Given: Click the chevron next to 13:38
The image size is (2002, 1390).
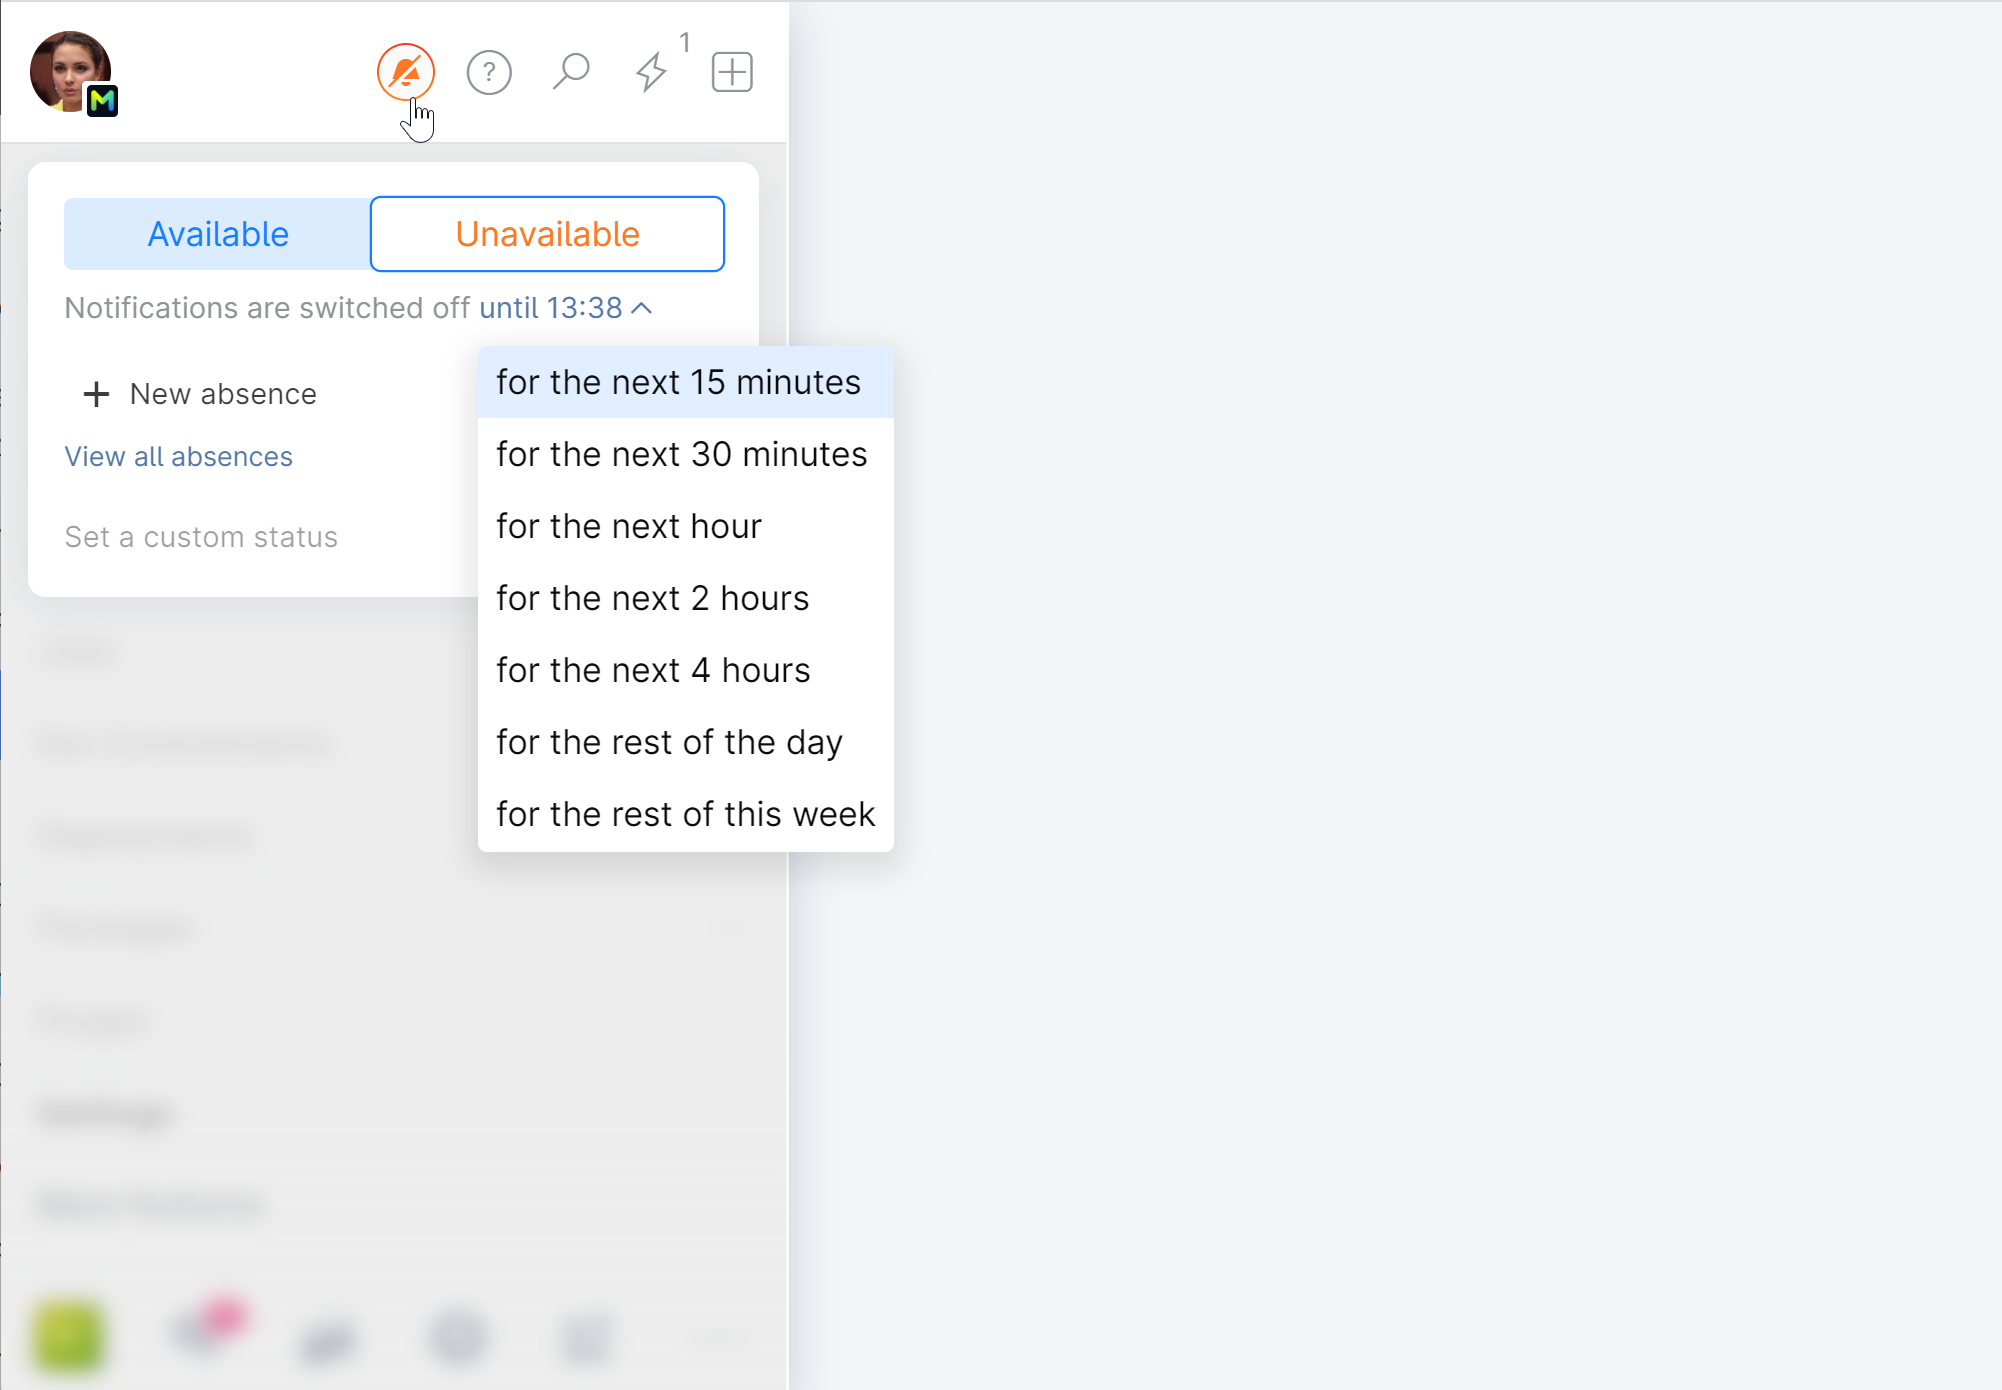Looking at the screenshot, I should [643, 308].
